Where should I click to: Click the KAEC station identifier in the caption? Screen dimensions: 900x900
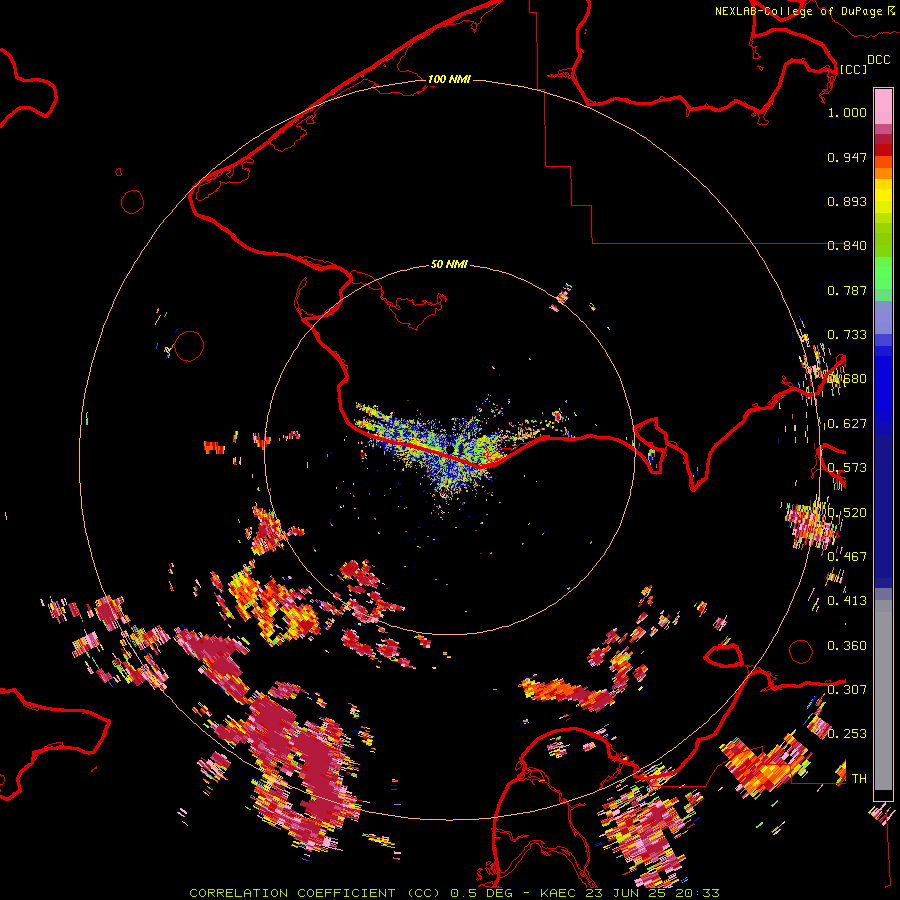click(560, 893)
